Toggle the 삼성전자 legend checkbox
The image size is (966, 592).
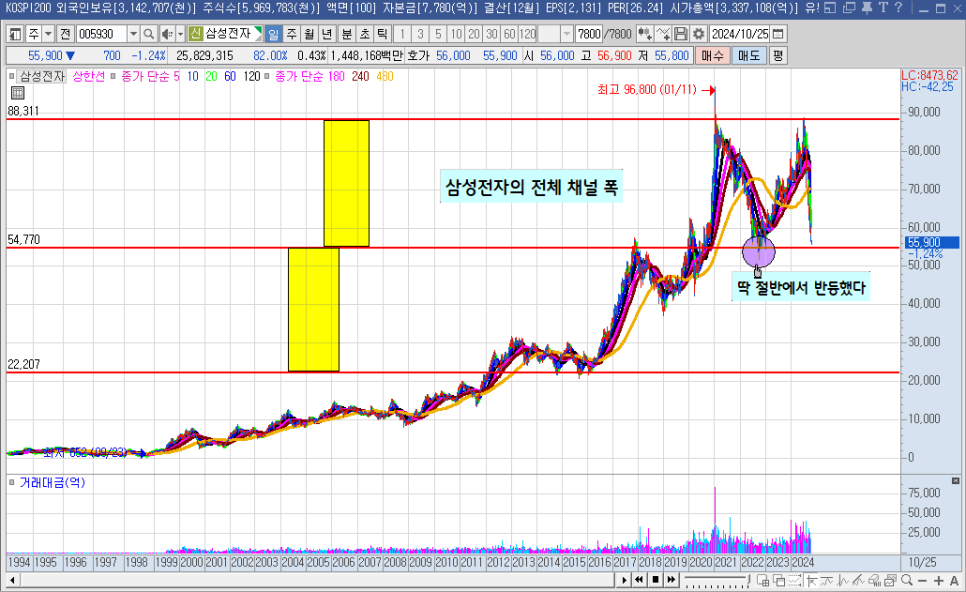point(12,76)
